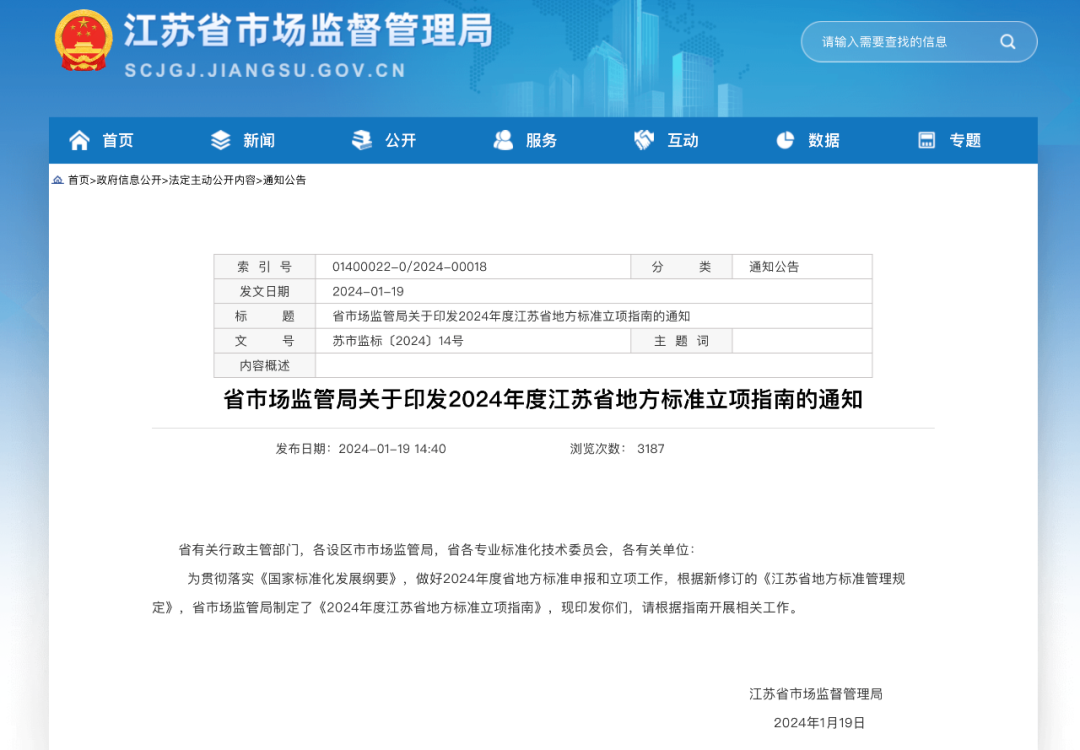This screenshot has width=1080, height=750.
Task: Open the 新闻 navigation menu item
Action: pyautogui.click(x=259, y=140)
